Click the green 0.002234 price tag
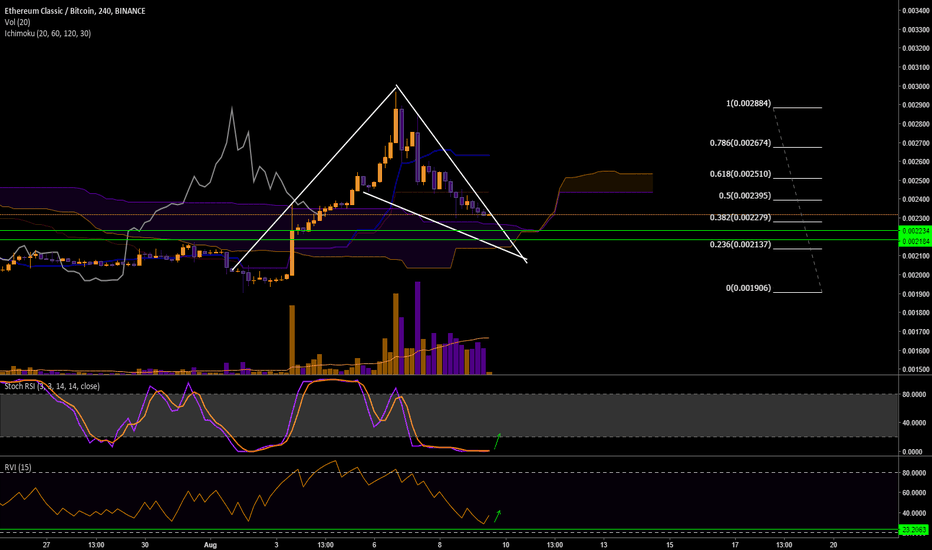The image size is (932, 550). 915,231
